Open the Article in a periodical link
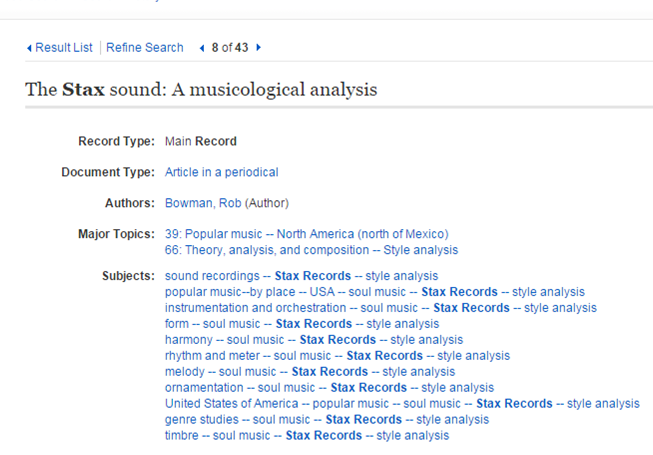Image resolution: width=653 pixels, height=455 pixels. pyautogui.click(x=222, y=172)
